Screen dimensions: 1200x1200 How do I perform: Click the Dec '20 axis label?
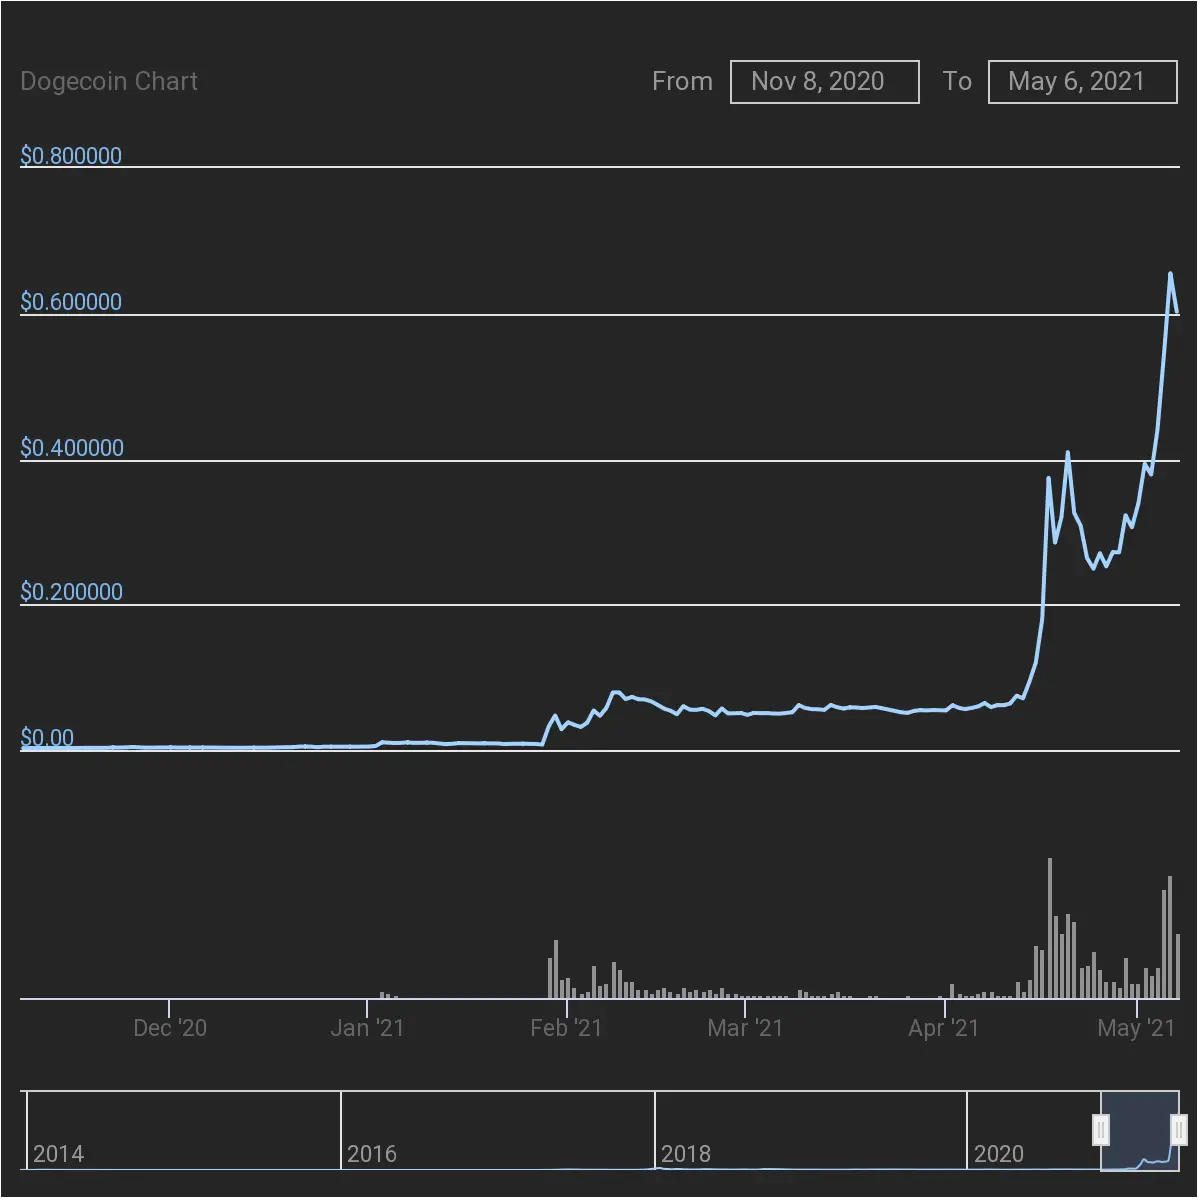click(170, 1028)
